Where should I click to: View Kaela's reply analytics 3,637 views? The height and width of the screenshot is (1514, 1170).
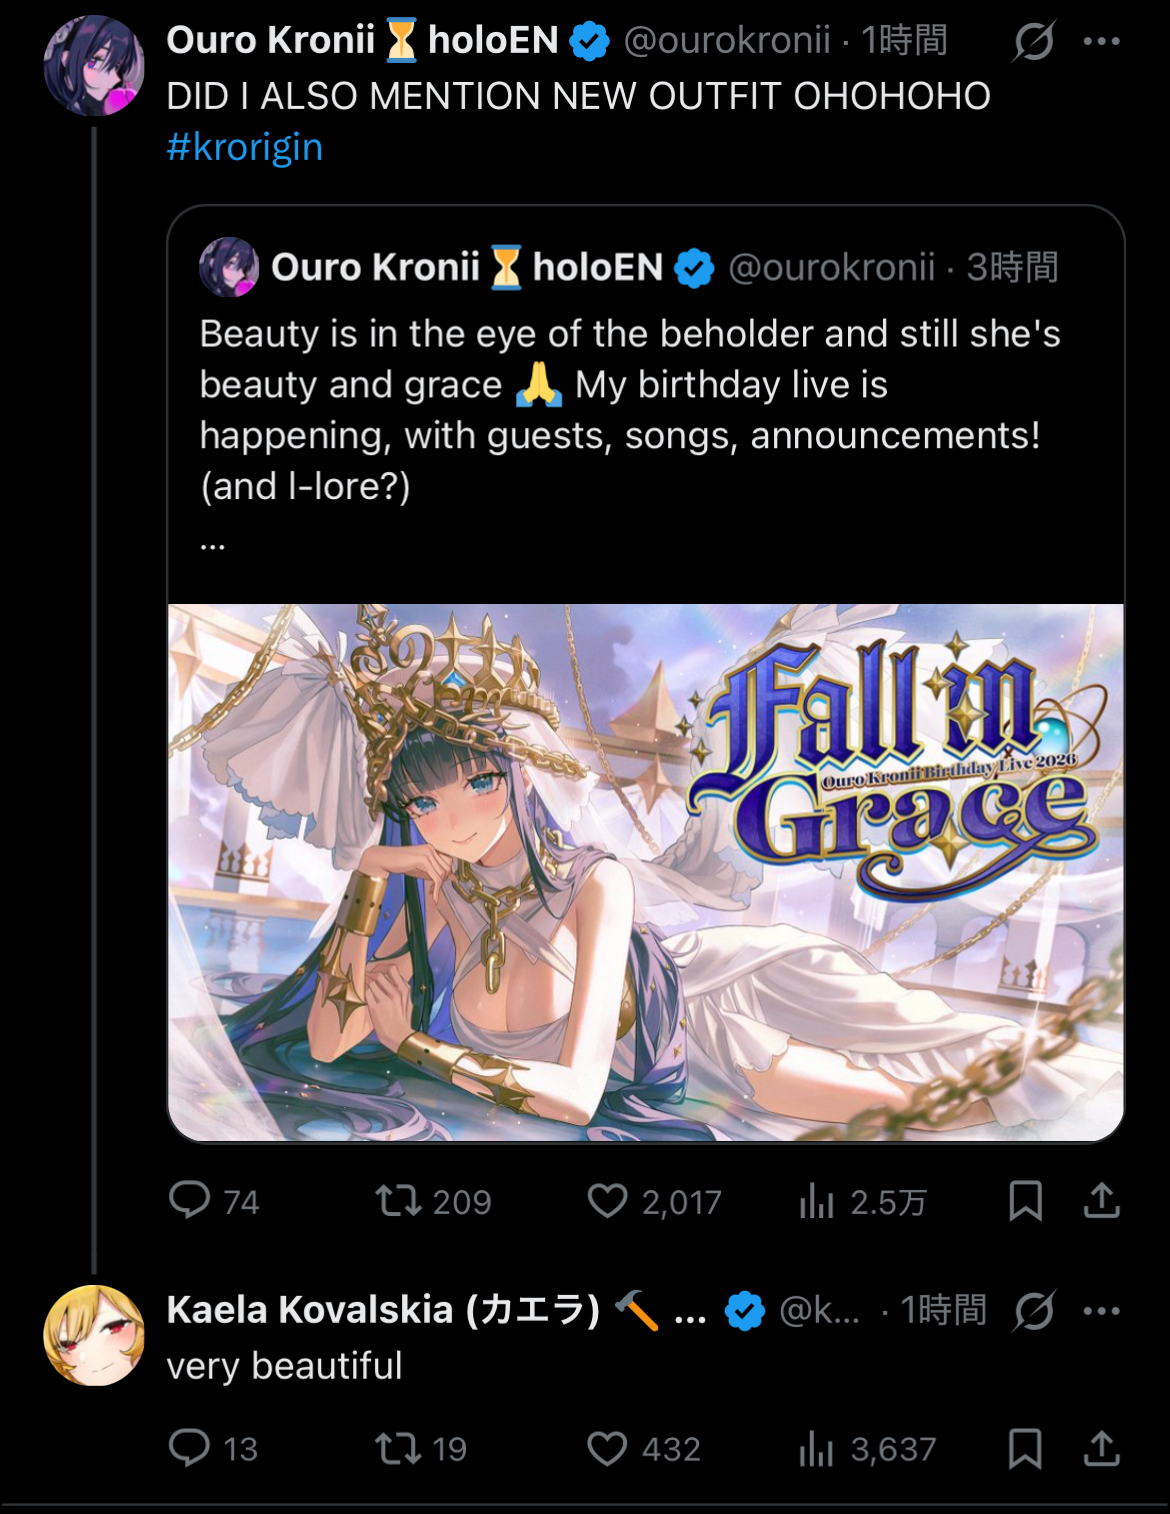click(816, 1448)
